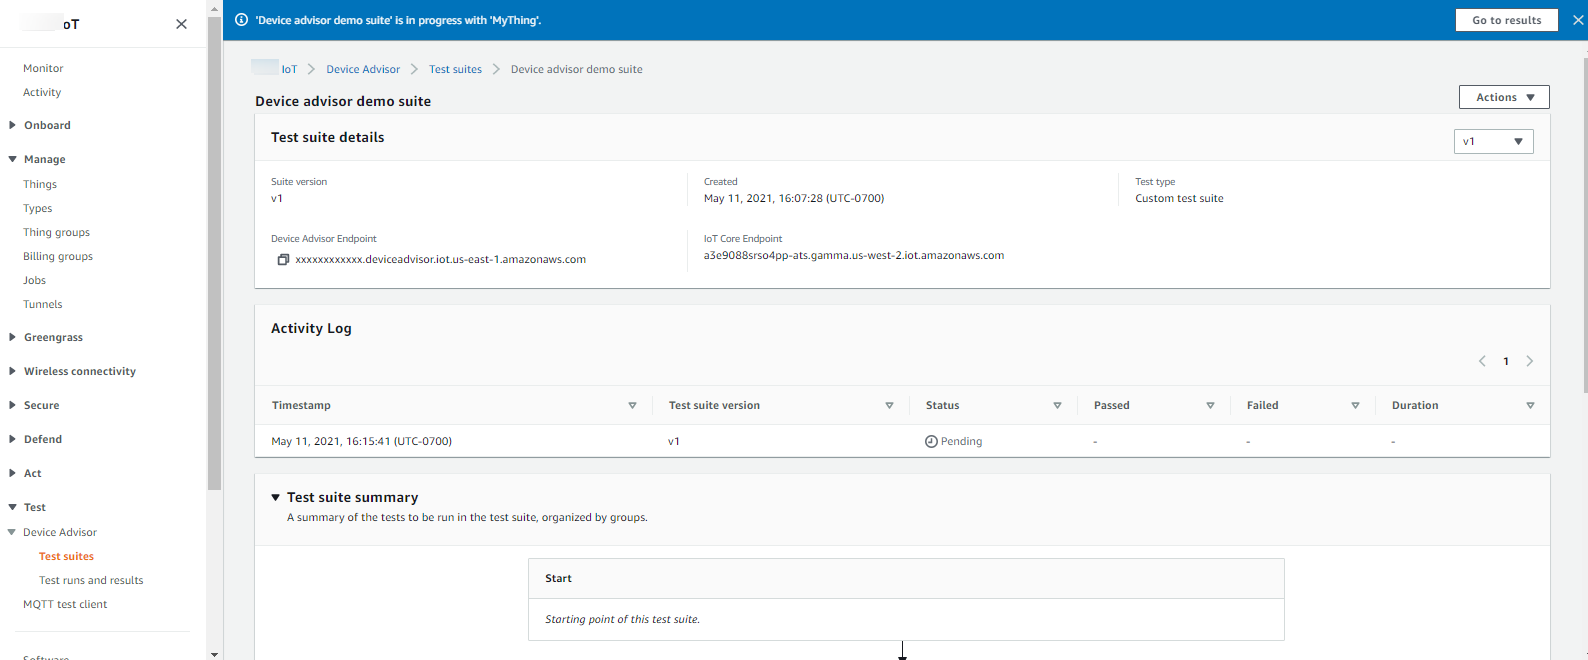Open the Actions dropdown menu
1588x660 pixels.
1504,97
